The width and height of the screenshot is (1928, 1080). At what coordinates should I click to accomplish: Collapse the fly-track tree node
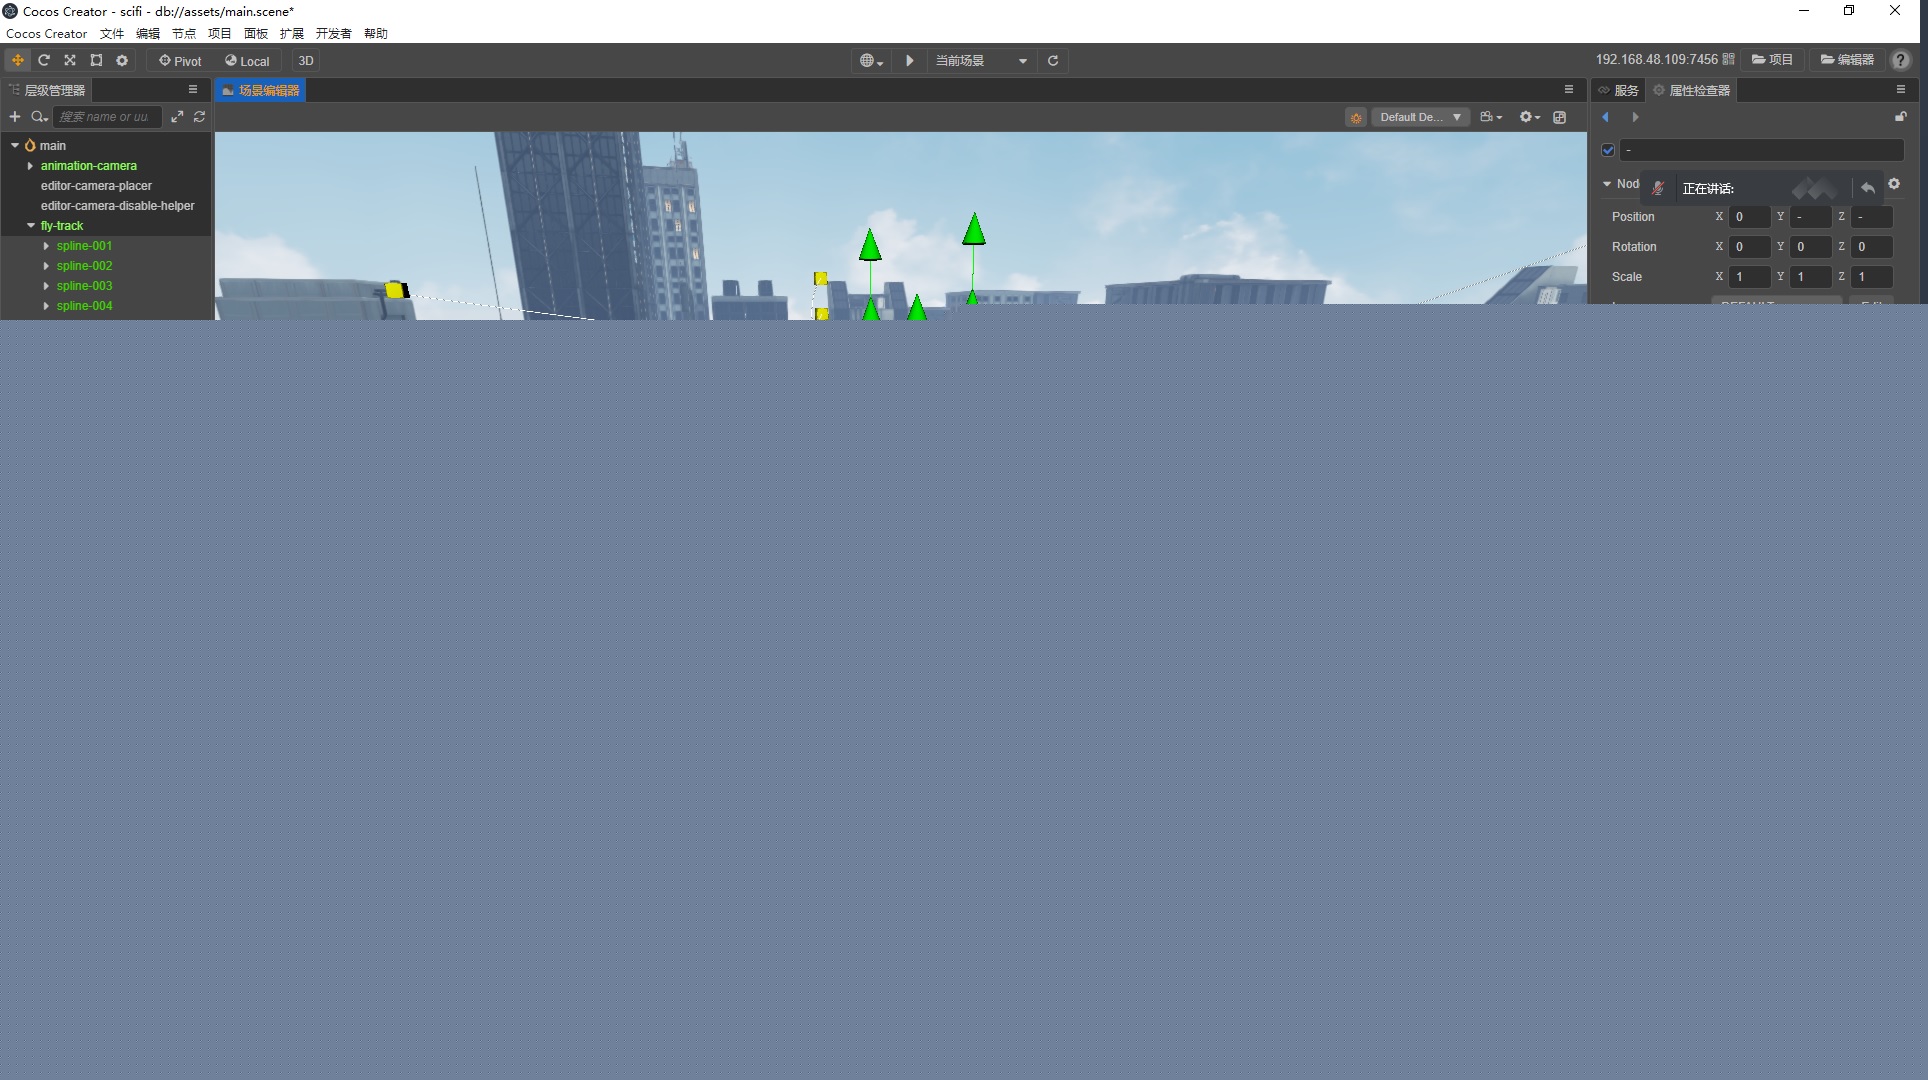pyautogui.click(x=31, y=226)
